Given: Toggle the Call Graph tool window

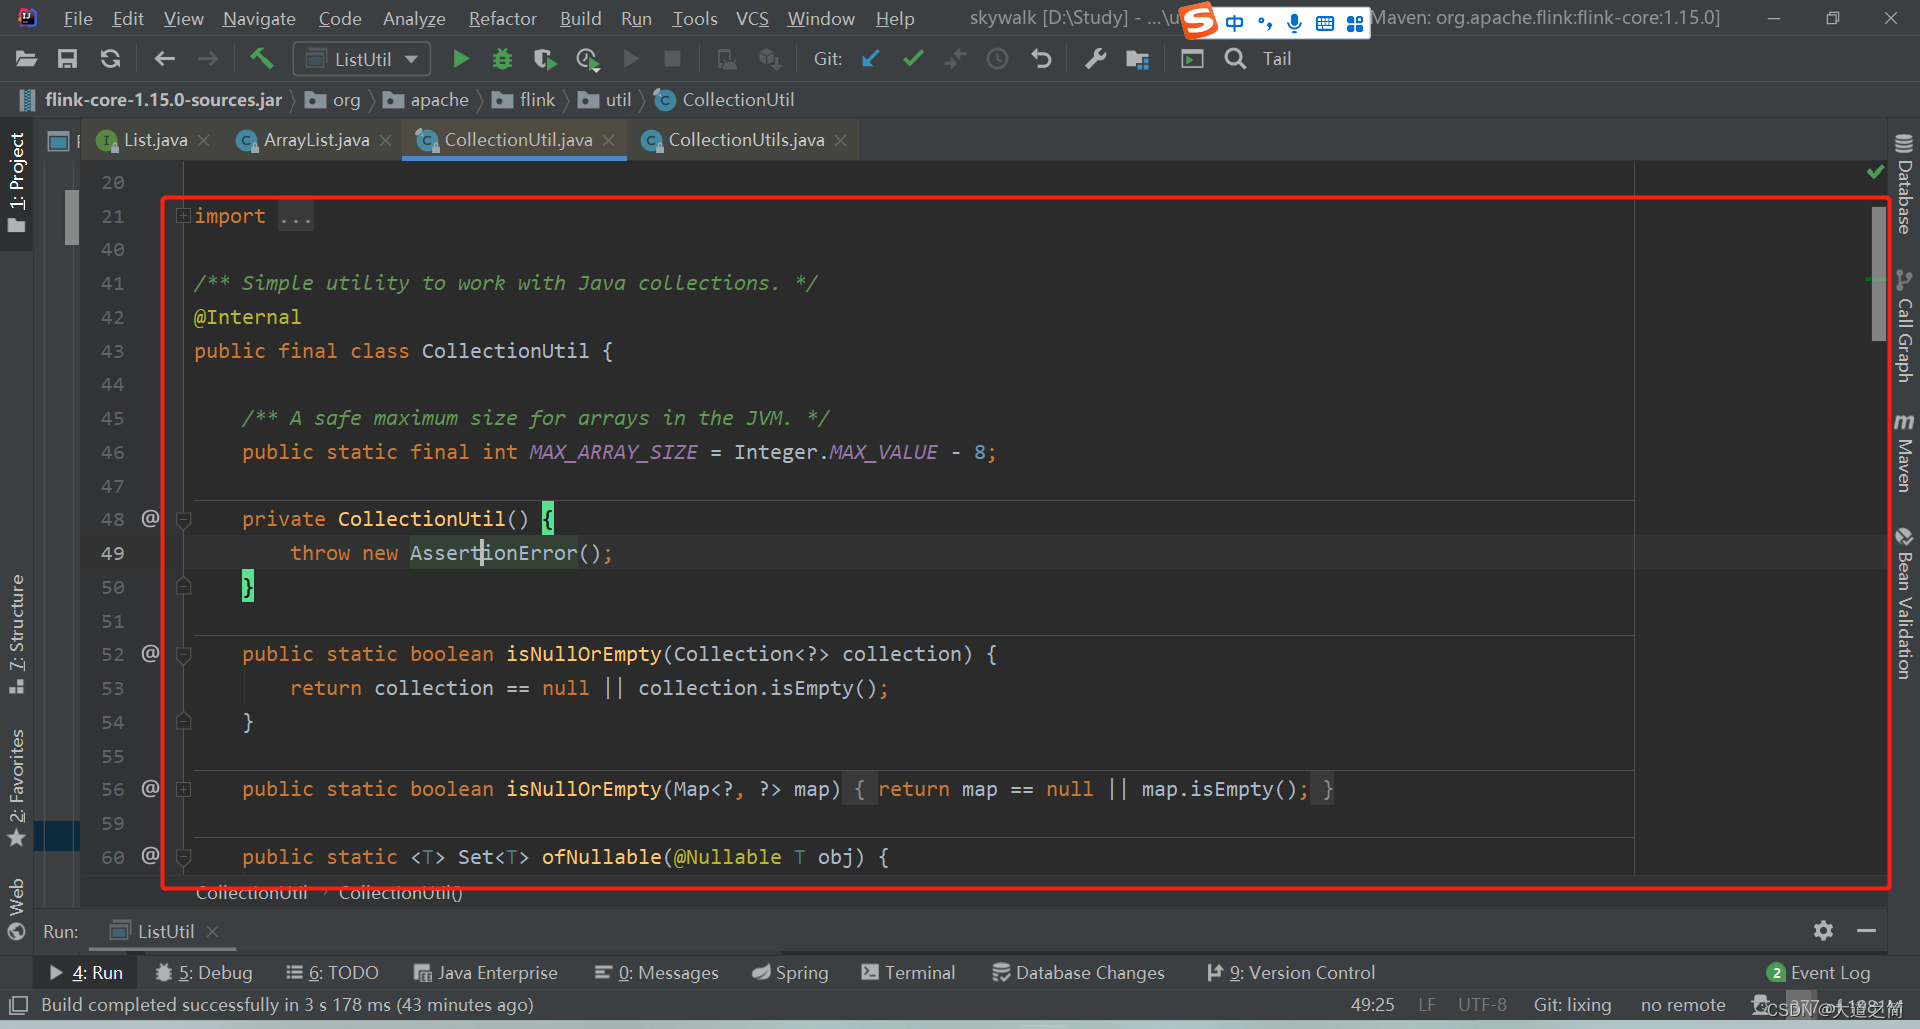Looking at the screenshot, I should (1904, 326).
